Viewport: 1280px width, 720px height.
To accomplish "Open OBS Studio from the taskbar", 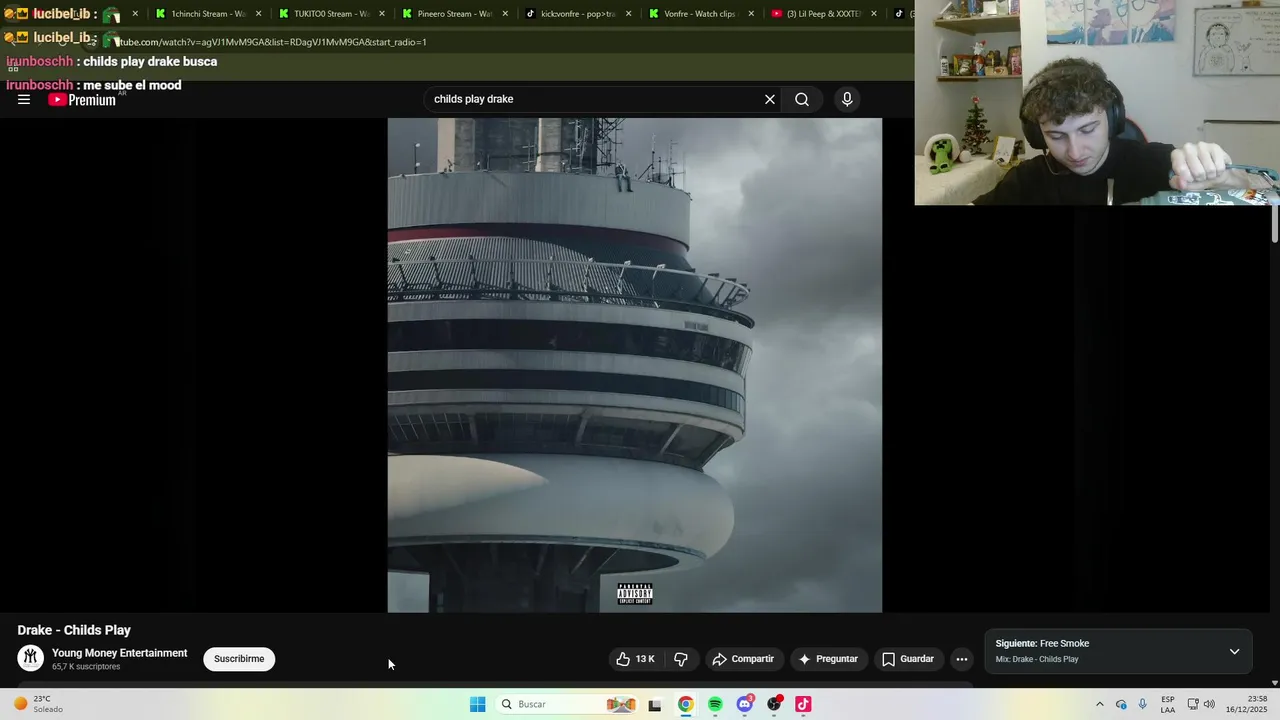I will coord(774,704).
